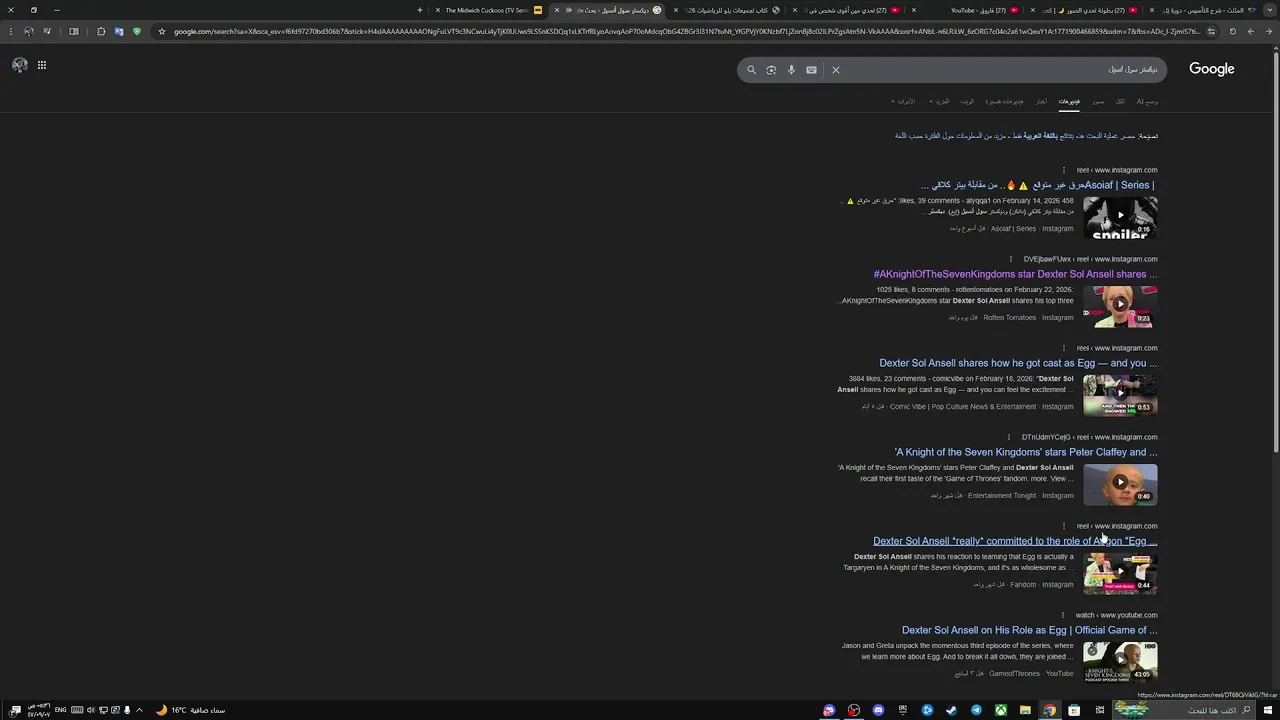The height and width of the screenshot is (720, 1280).
Task: Click into the Google search text field
Action: coord(1000,70)
